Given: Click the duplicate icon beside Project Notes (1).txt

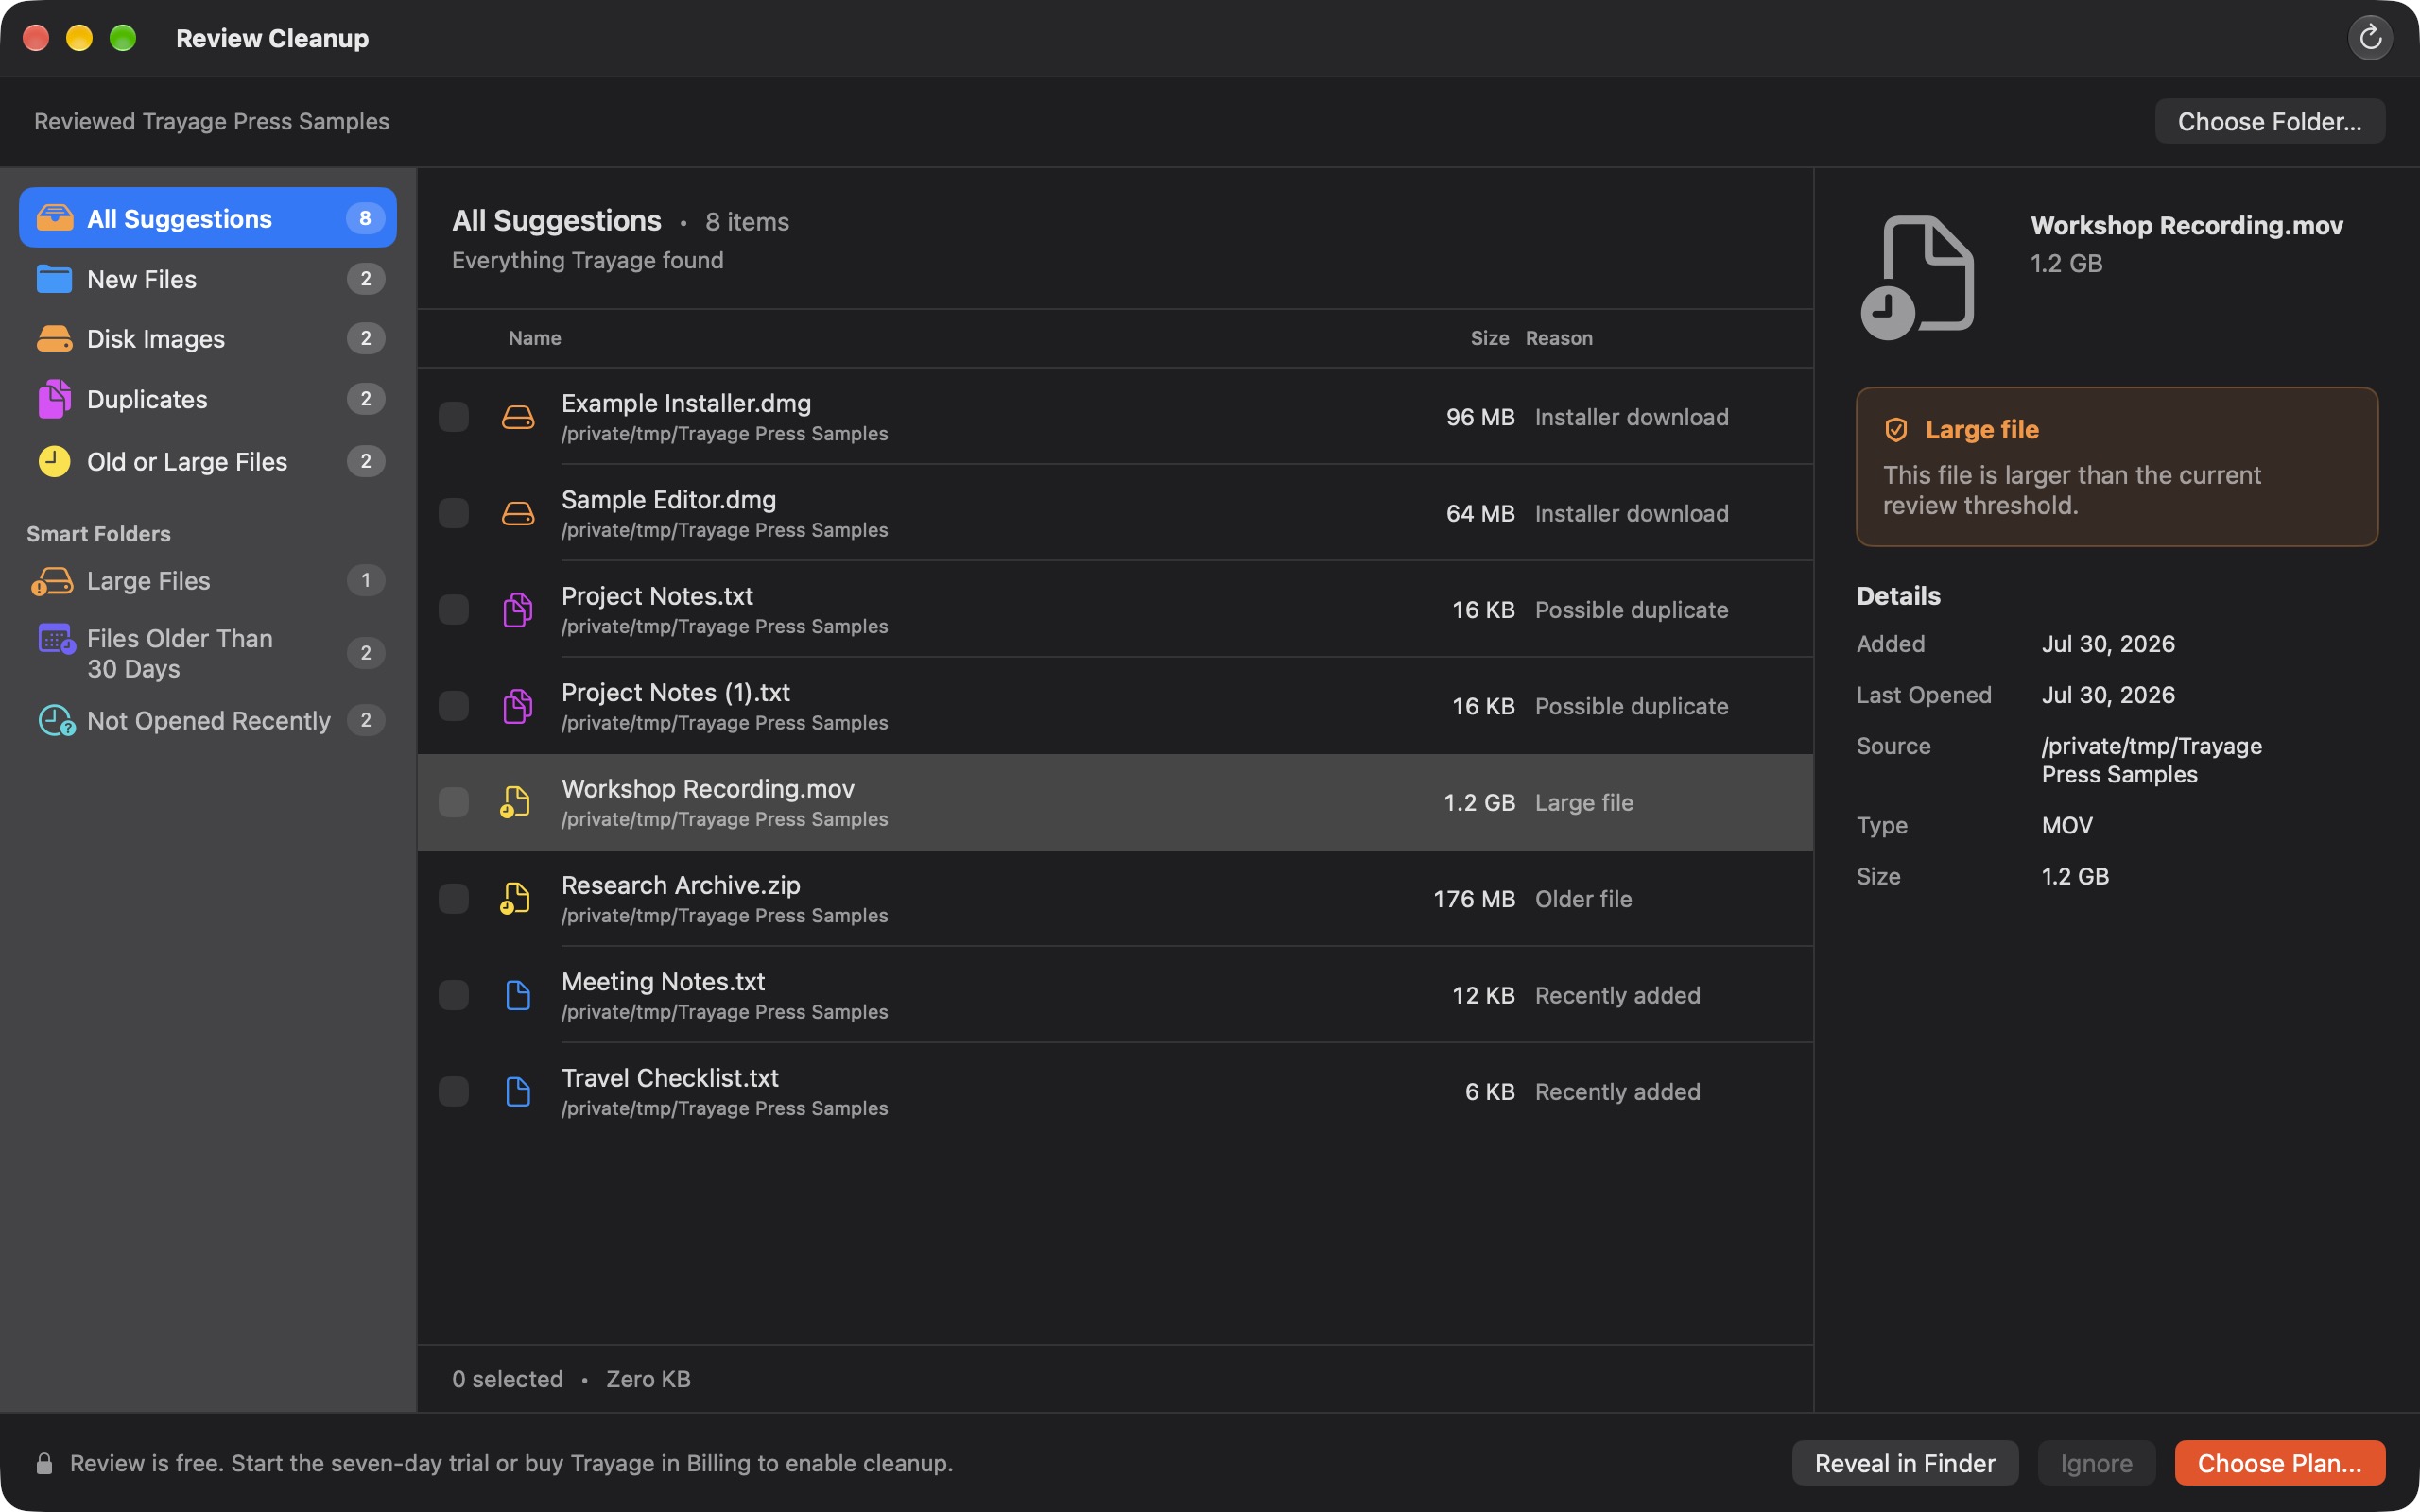Looking at the screenshot, I should pyautogui.click(x=517, y=706).
